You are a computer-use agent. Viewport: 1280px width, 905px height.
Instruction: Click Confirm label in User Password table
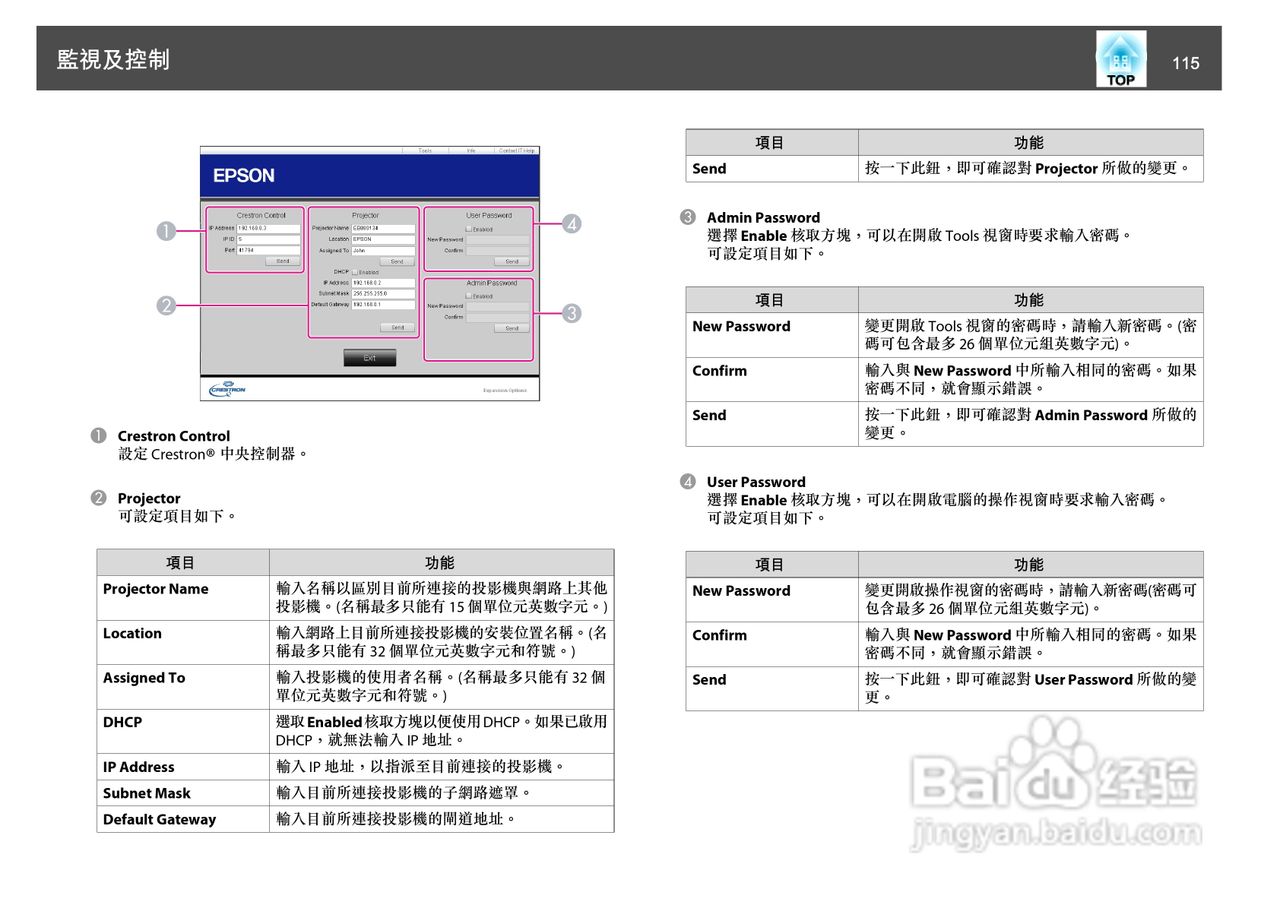coord(720,635)
